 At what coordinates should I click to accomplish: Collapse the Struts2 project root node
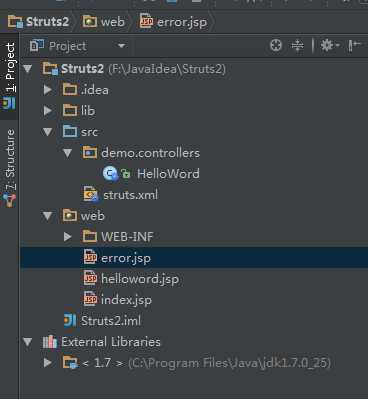pos(28,69)
